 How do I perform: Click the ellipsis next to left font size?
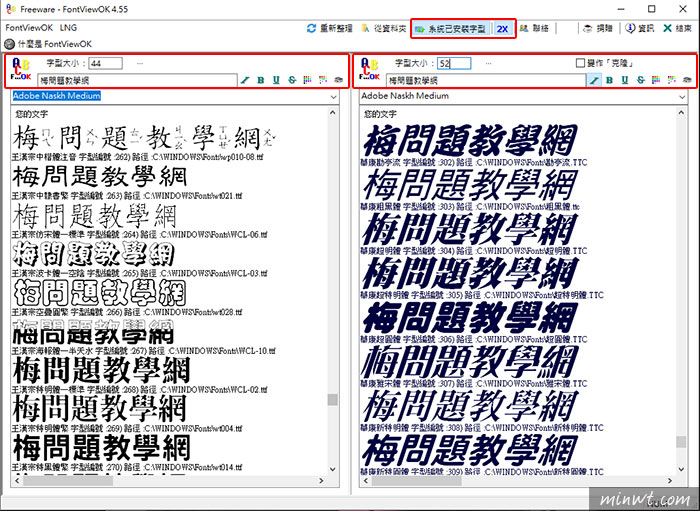(140, 63)
